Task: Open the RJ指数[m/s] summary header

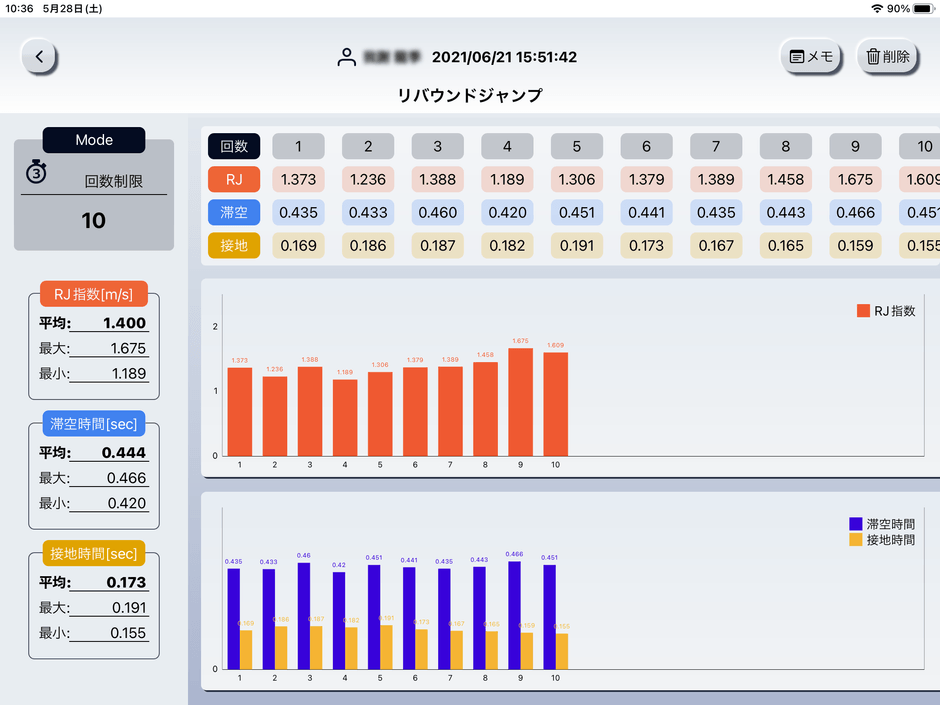Action: (94, 294)
